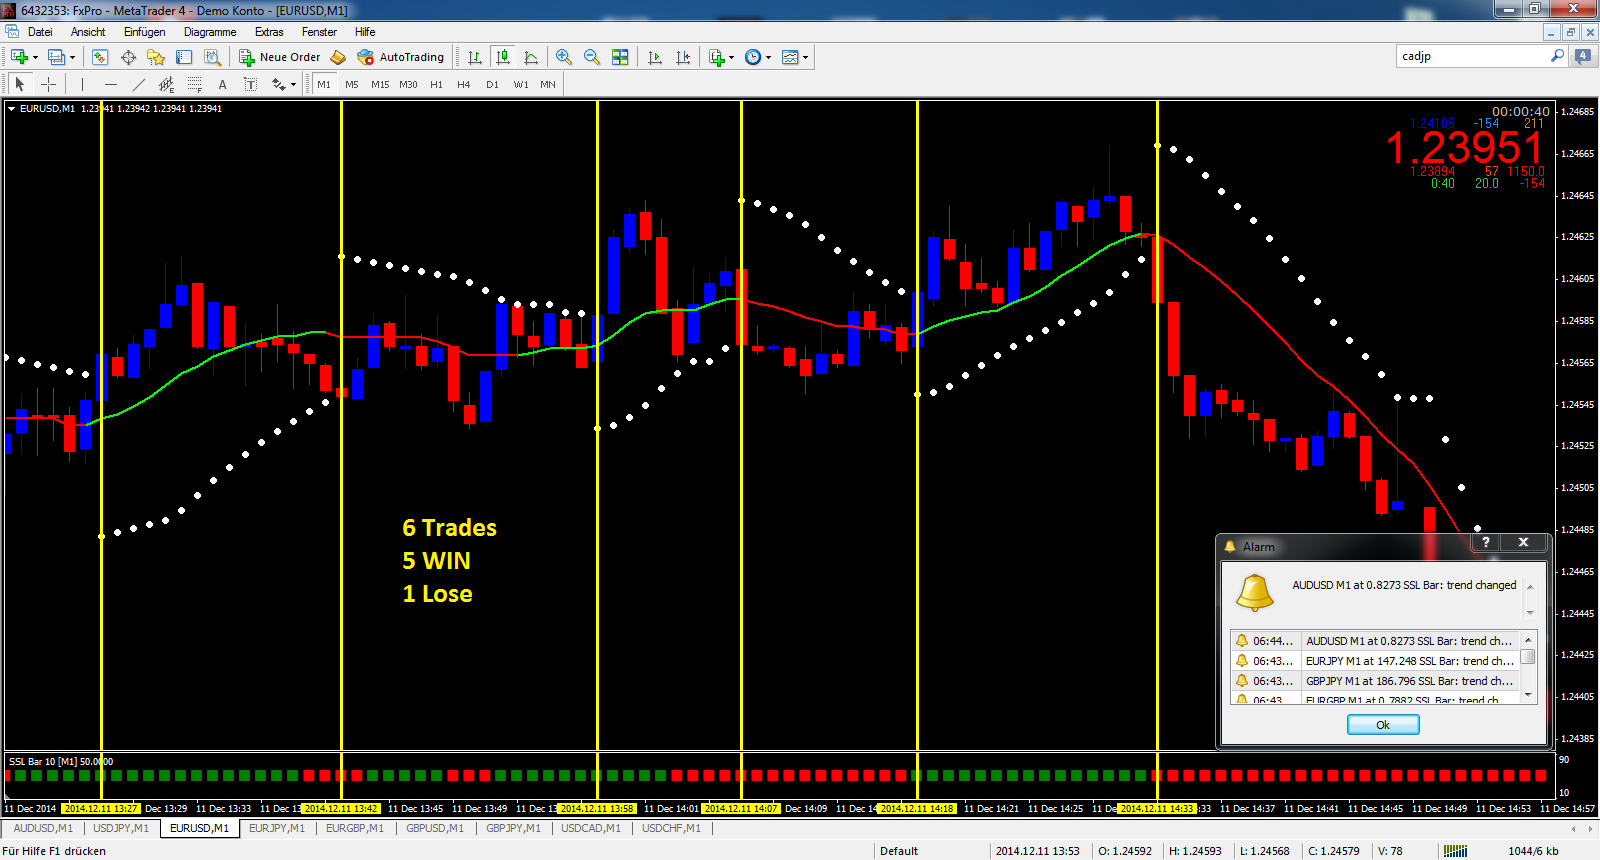The image size is (1600, 860).
Task: Switch to D1 timeframe button
Action: pos(492,84)
